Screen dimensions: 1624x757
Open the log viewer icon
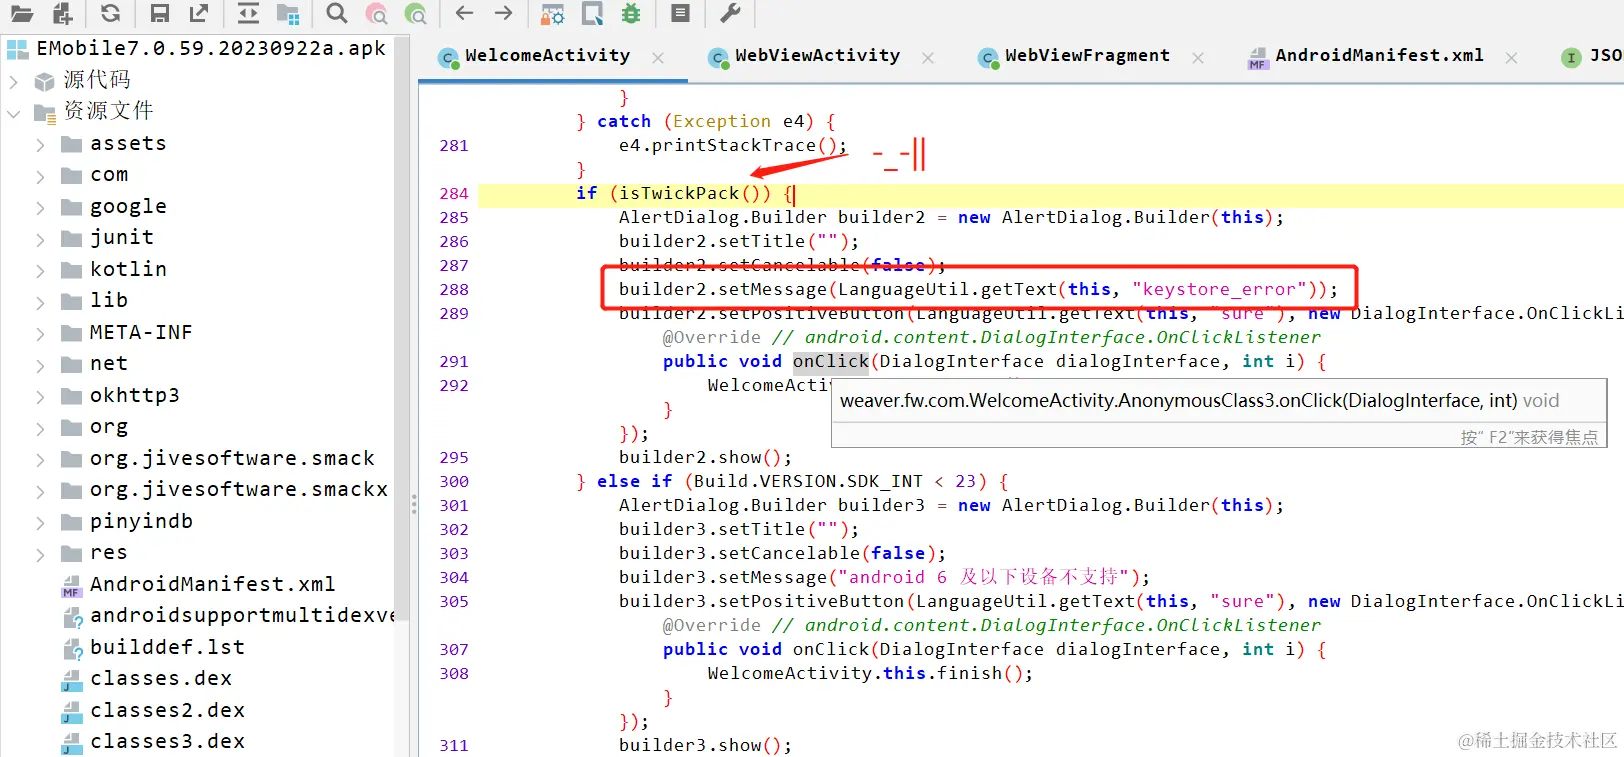click(x=680, y=13)
